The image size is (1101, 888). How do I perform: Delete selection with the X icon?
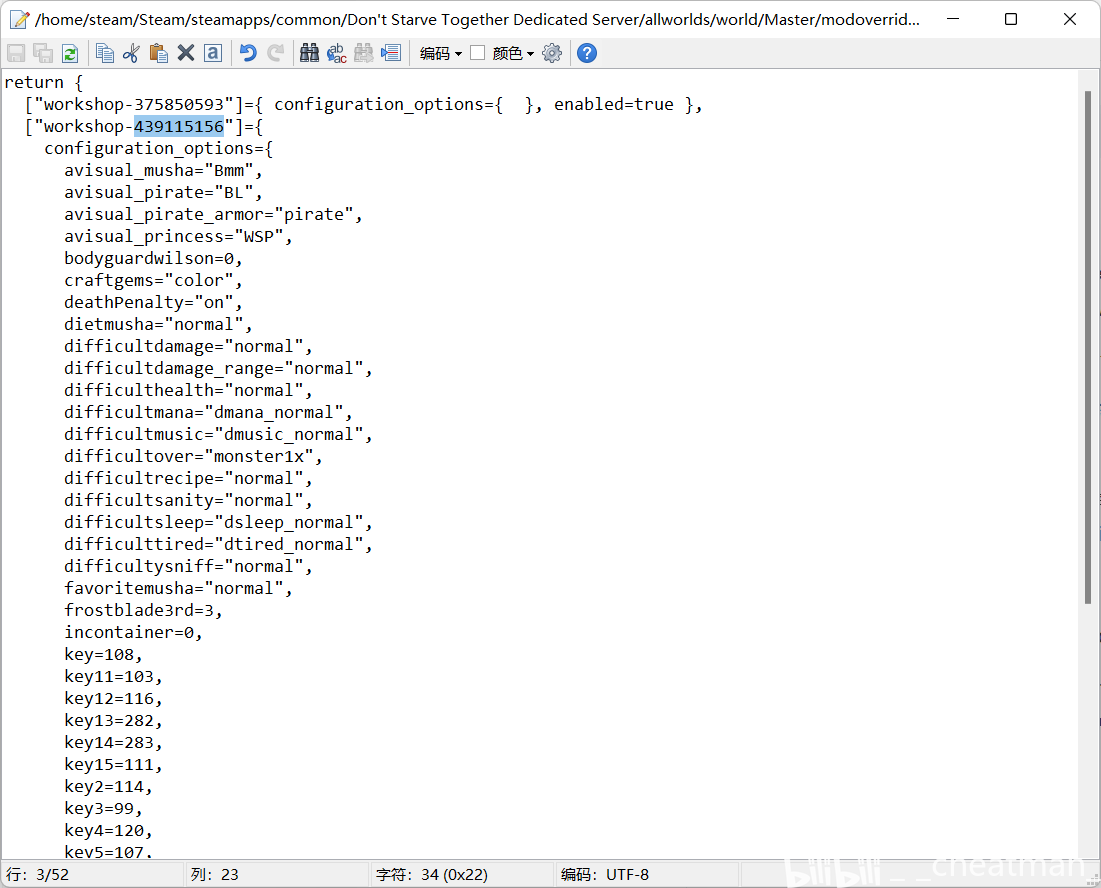(185, 53)
